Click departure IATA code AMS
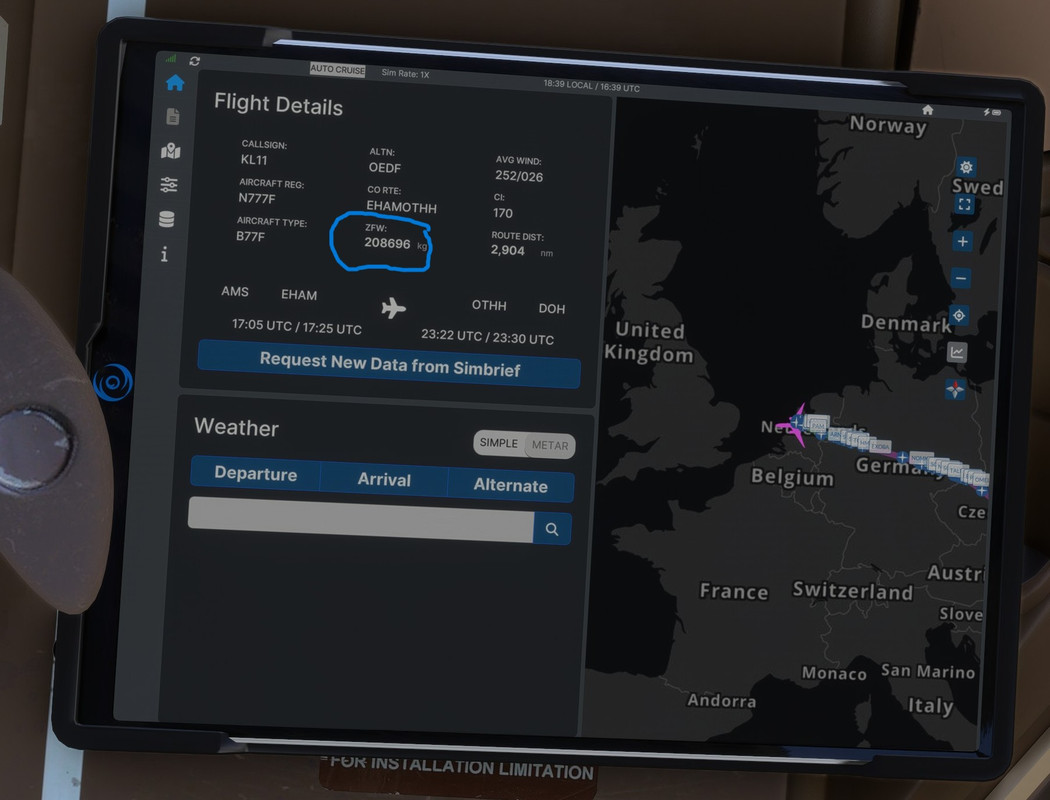 coord(235,291)
